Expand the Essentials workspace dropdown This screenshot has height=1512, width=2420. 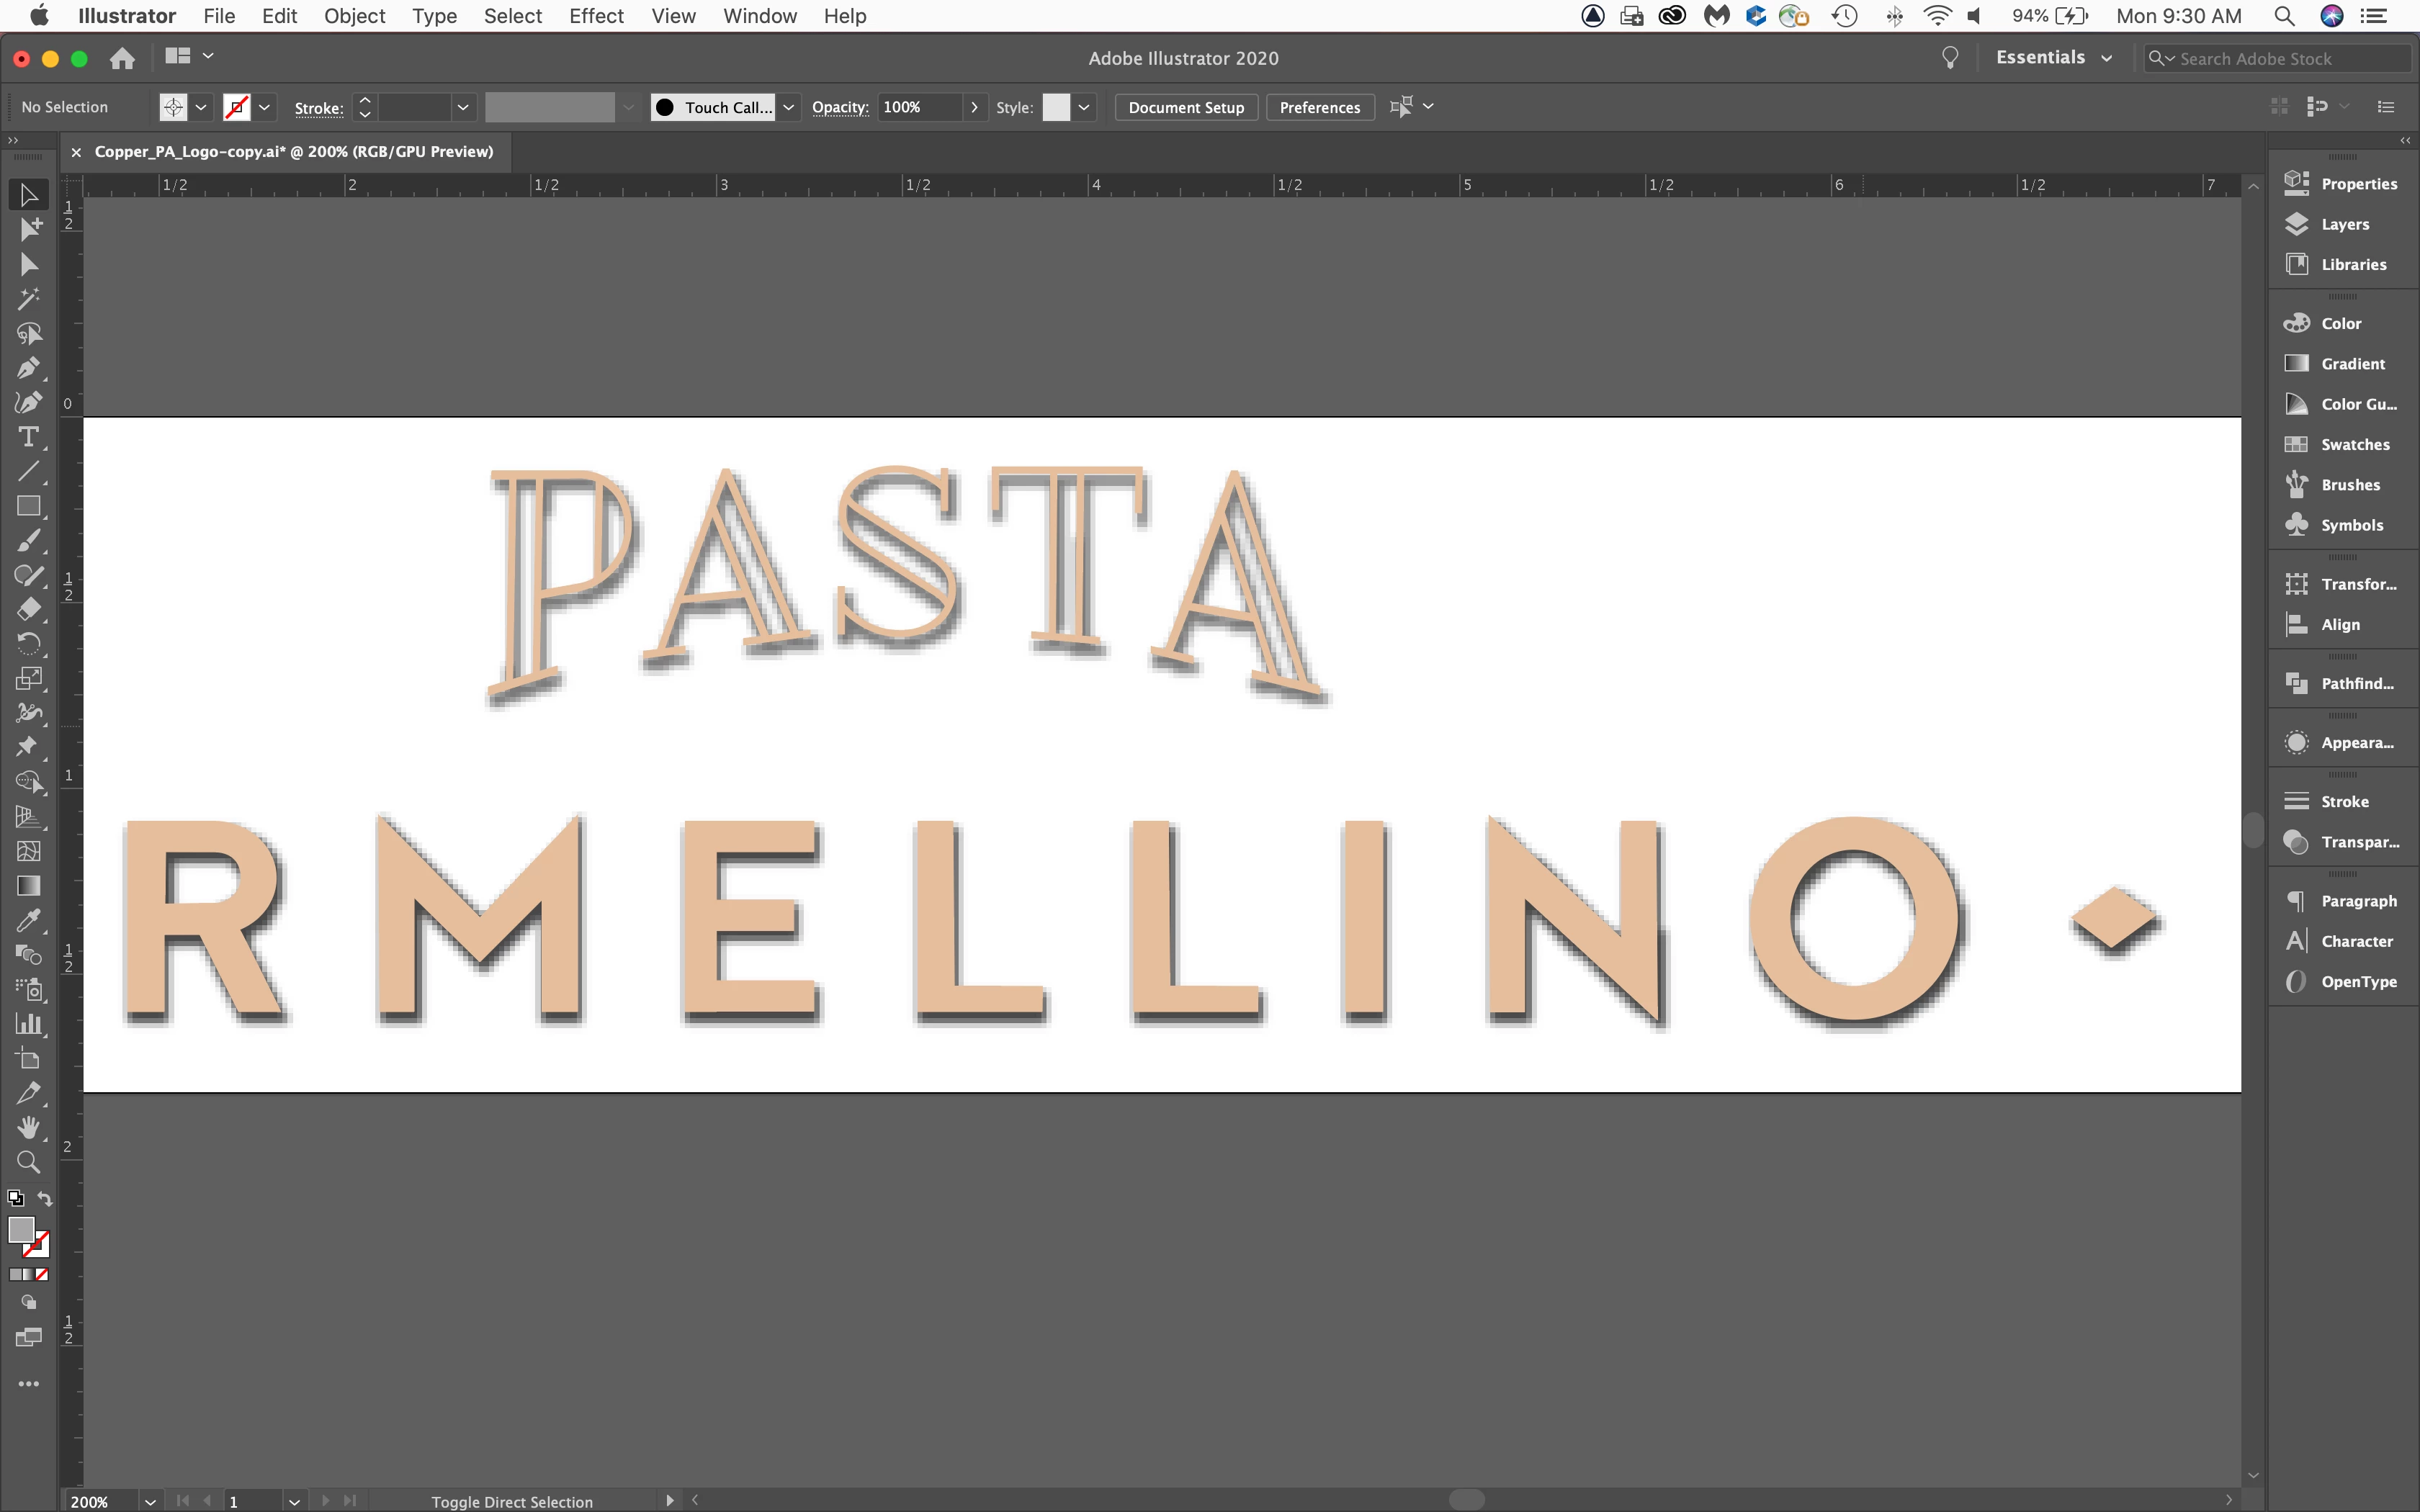point(2053,57)
